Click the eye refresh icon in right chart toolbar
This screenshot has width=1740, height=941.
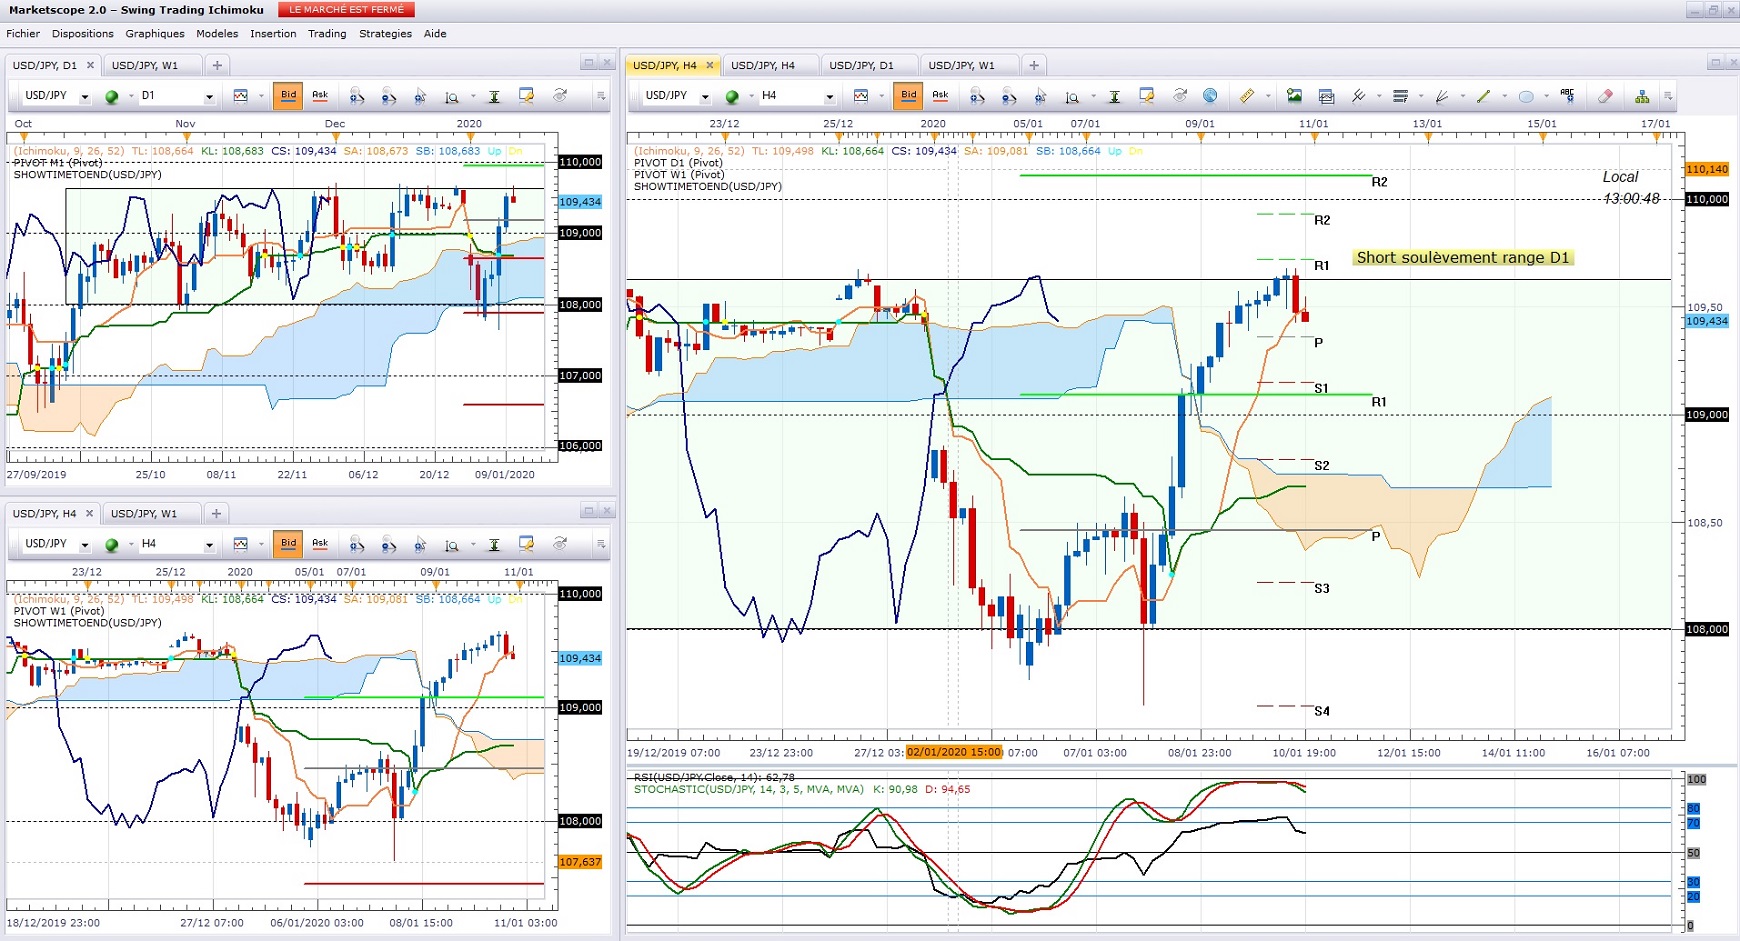[1180, 96]
